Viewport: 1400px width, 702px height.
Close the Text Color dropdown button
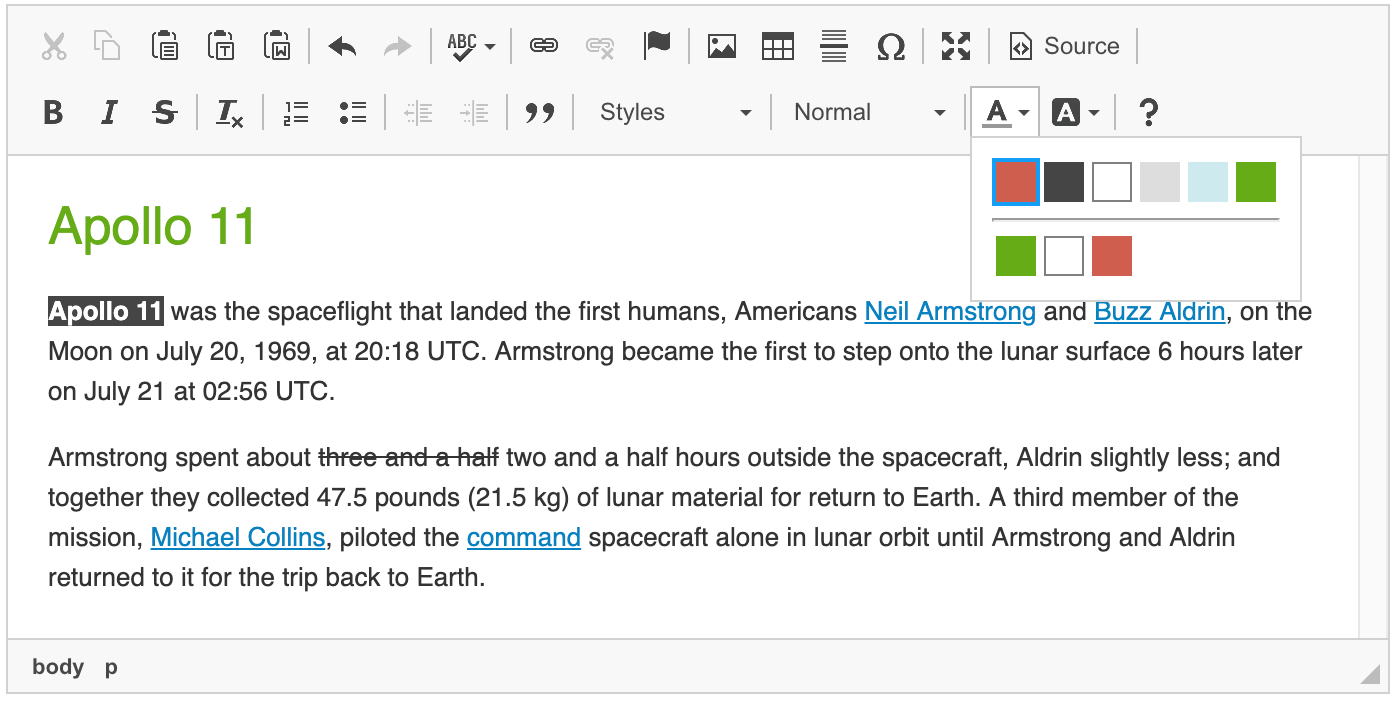tap(1005, 112)
